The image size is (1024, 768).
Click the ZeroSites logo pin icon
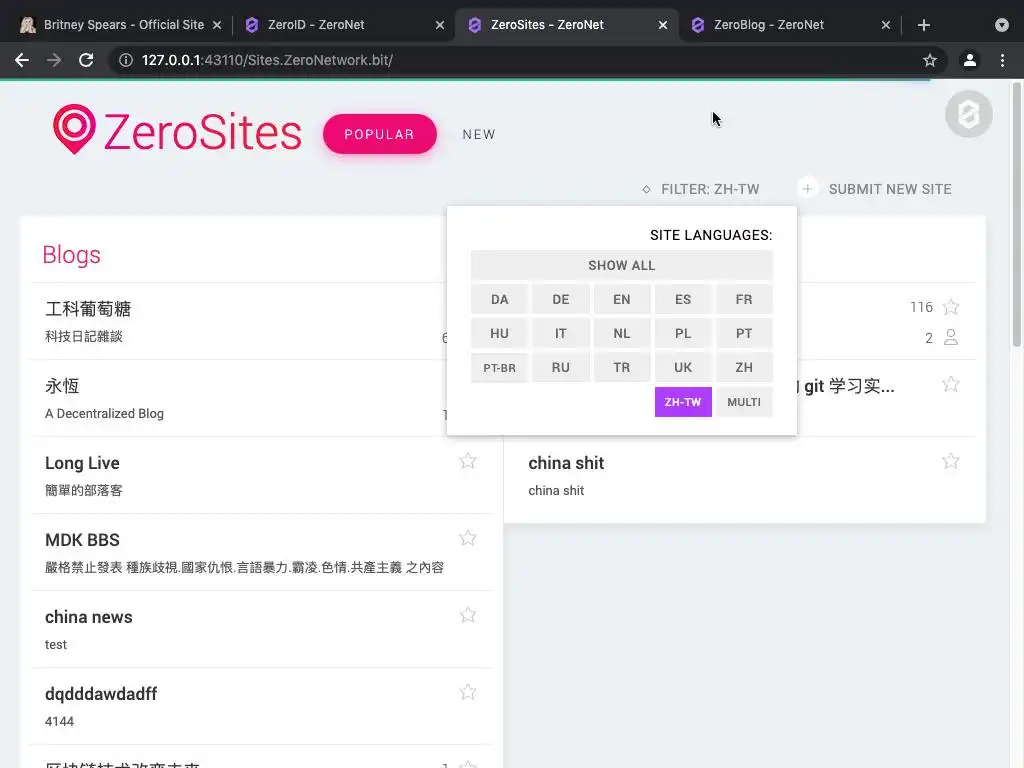[x=74, y=129]
